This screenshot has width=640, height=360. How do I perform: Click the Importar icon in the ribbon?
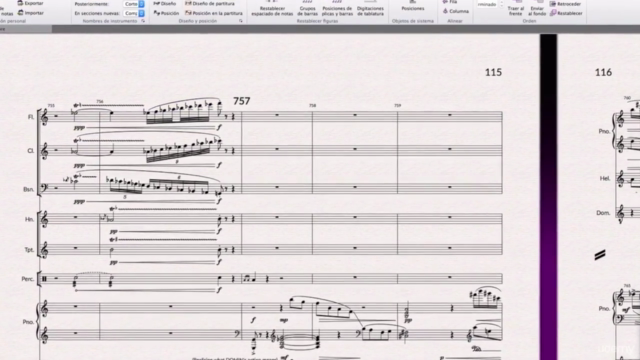(20, 13)
